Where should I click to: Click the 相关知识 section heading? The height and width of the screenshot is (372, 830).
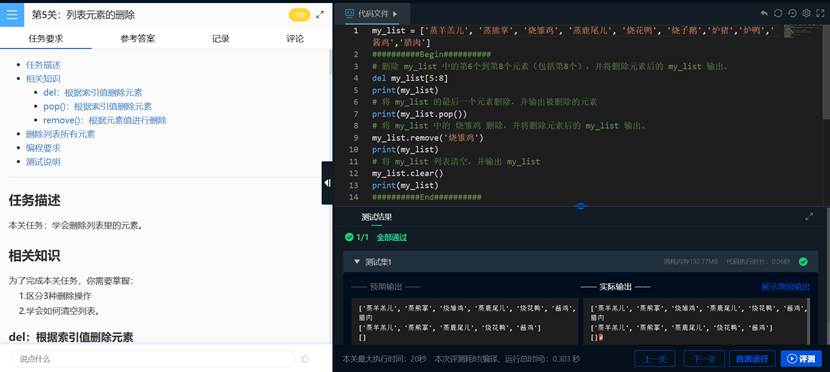(x=34, y=256)
